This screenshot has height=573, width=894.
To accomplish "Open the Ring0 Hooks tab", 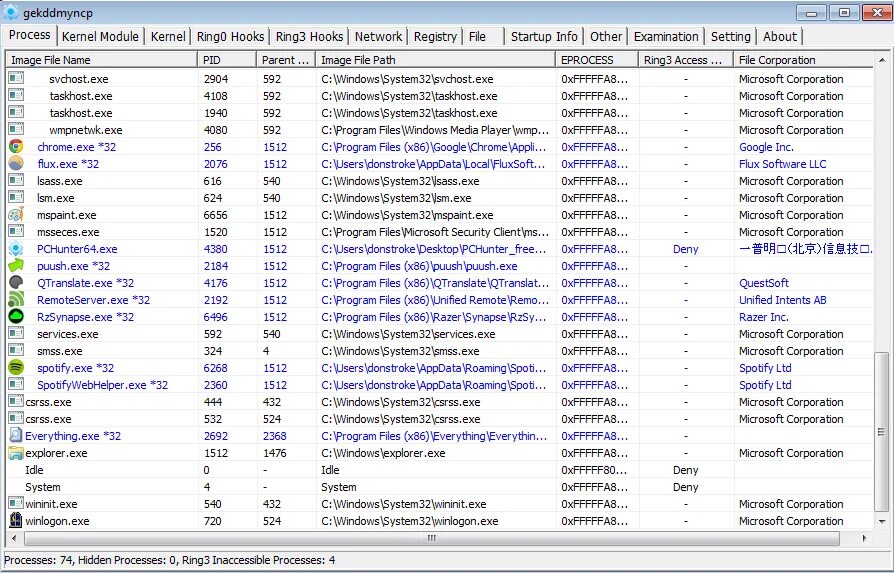I will pos(230,36).
